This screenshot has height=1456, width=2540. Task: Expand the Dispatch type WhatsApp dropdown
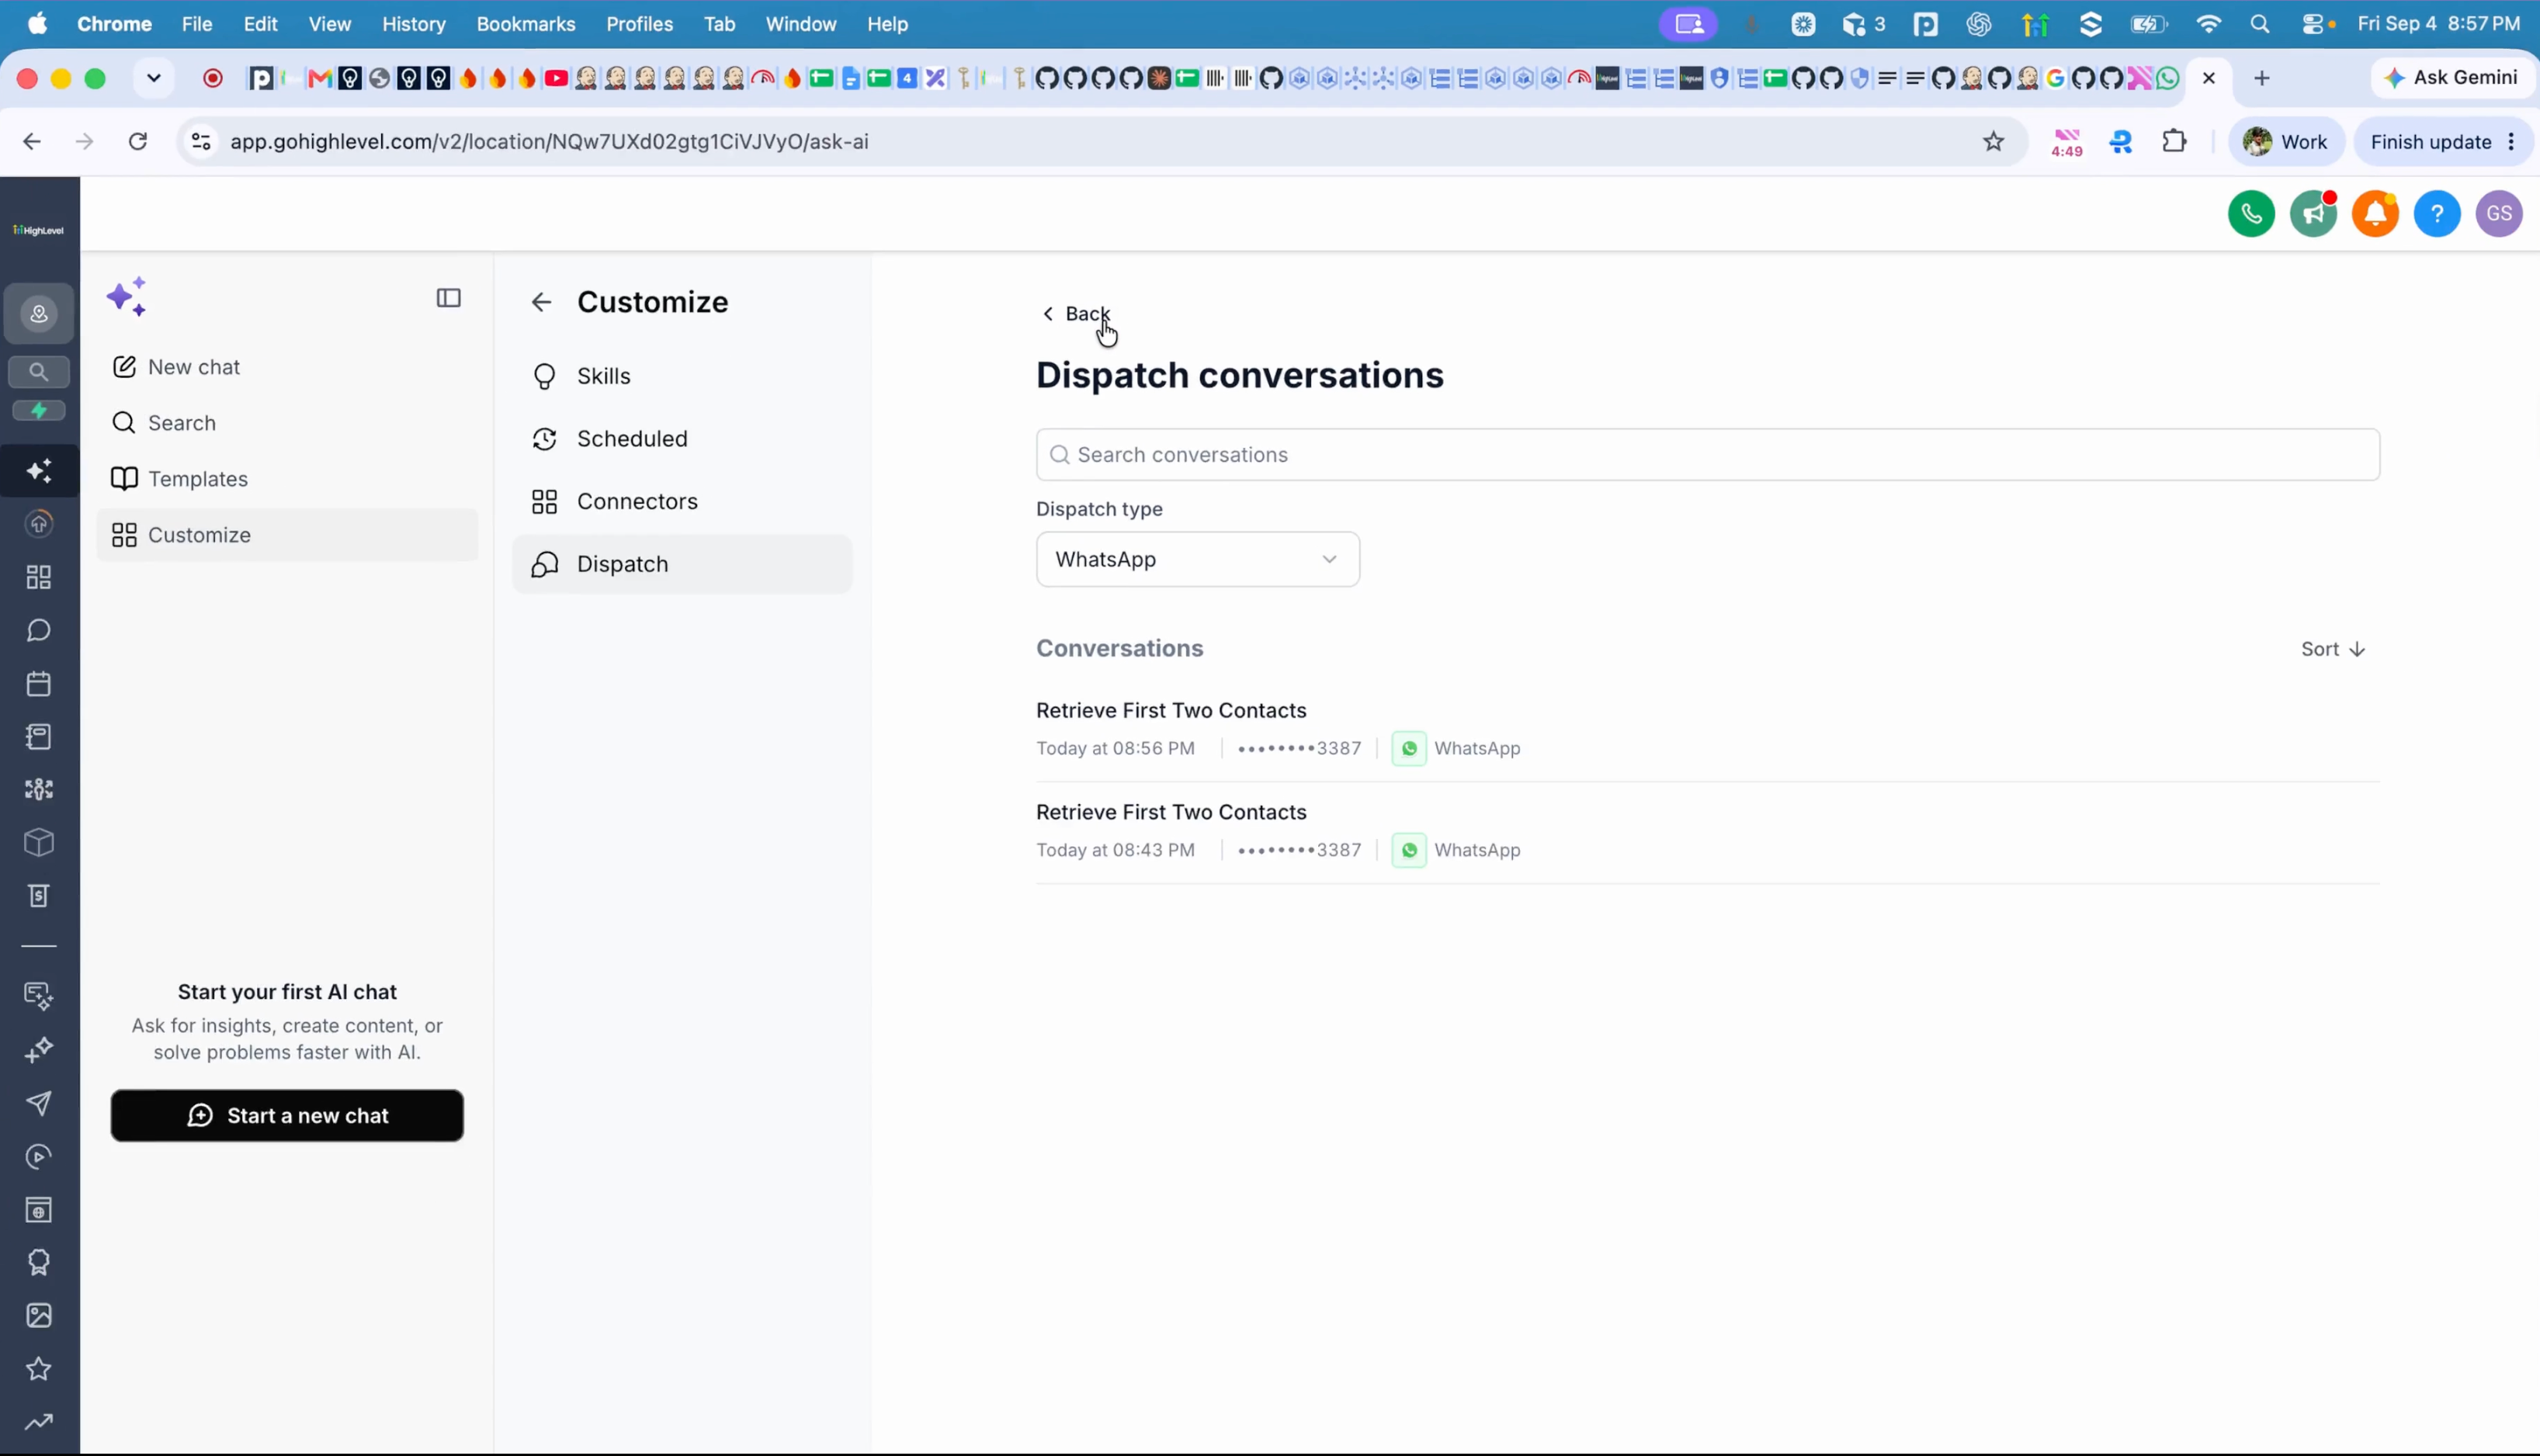pyautogui.click(x=1197, y=559)
